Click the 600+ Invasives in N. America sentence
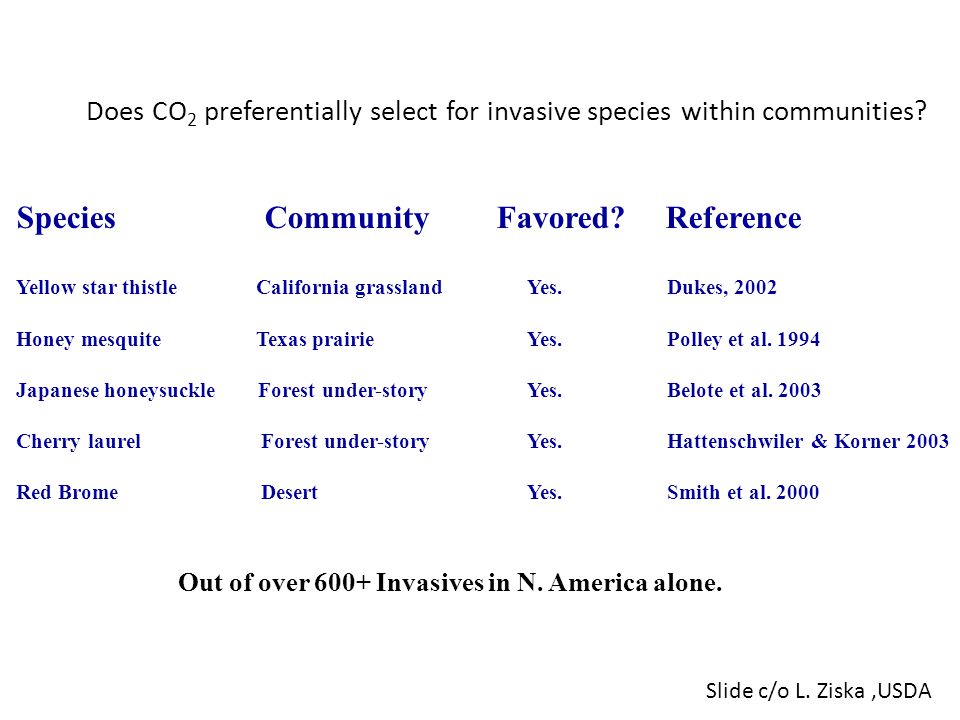Screen dimensions: 960x720 click(x=450, y=582)
